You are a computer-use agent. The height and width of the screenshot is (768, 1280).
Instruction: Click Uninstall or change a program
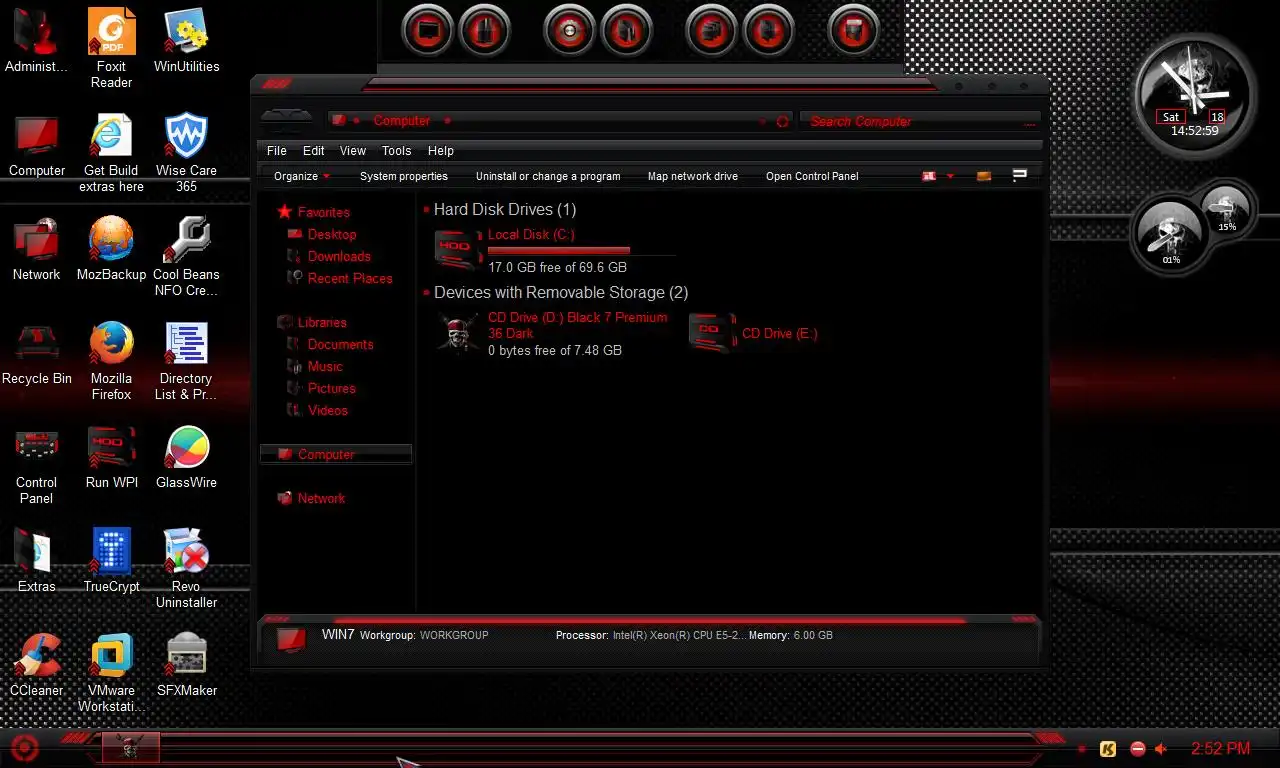548,176
